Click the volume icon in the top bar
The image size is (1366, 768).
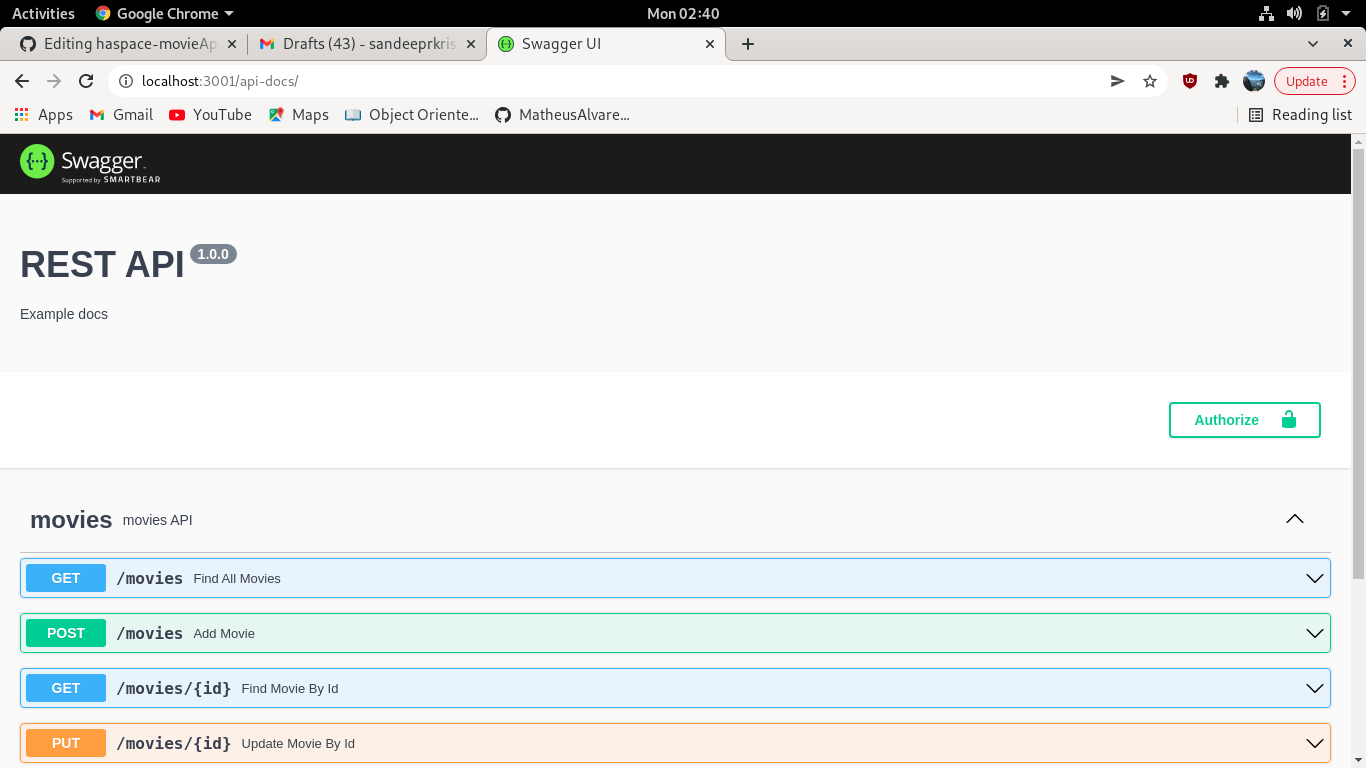(1295, 13)
